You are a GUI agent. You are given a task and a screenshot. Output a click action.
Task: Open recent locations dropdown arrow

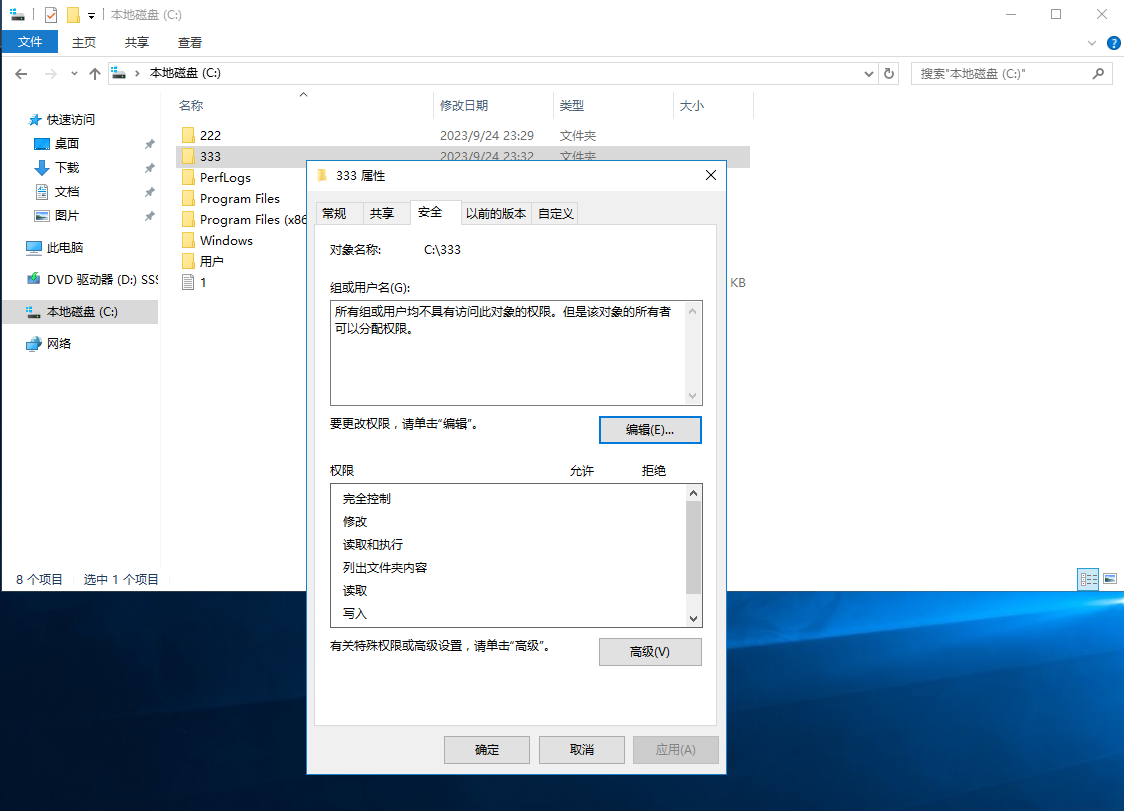74,74
